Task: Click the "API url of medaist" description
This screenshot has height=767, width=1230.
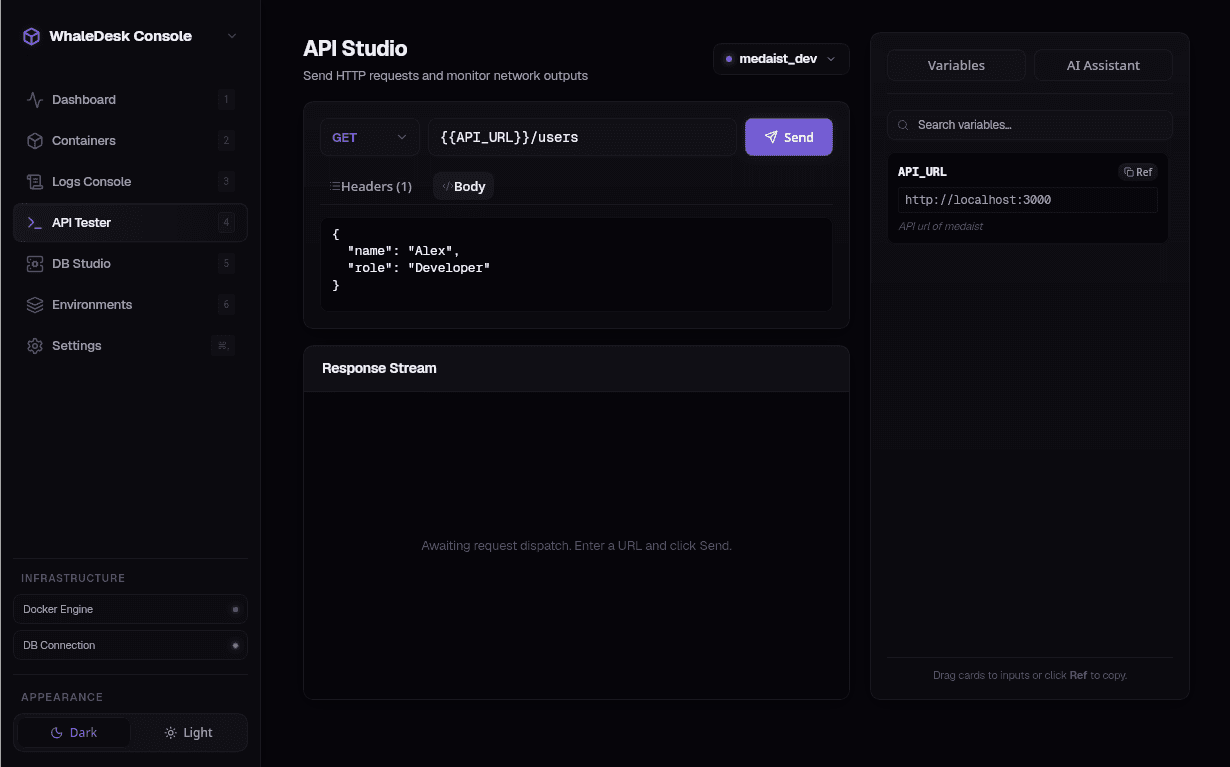Action: [x=940, y=226]
